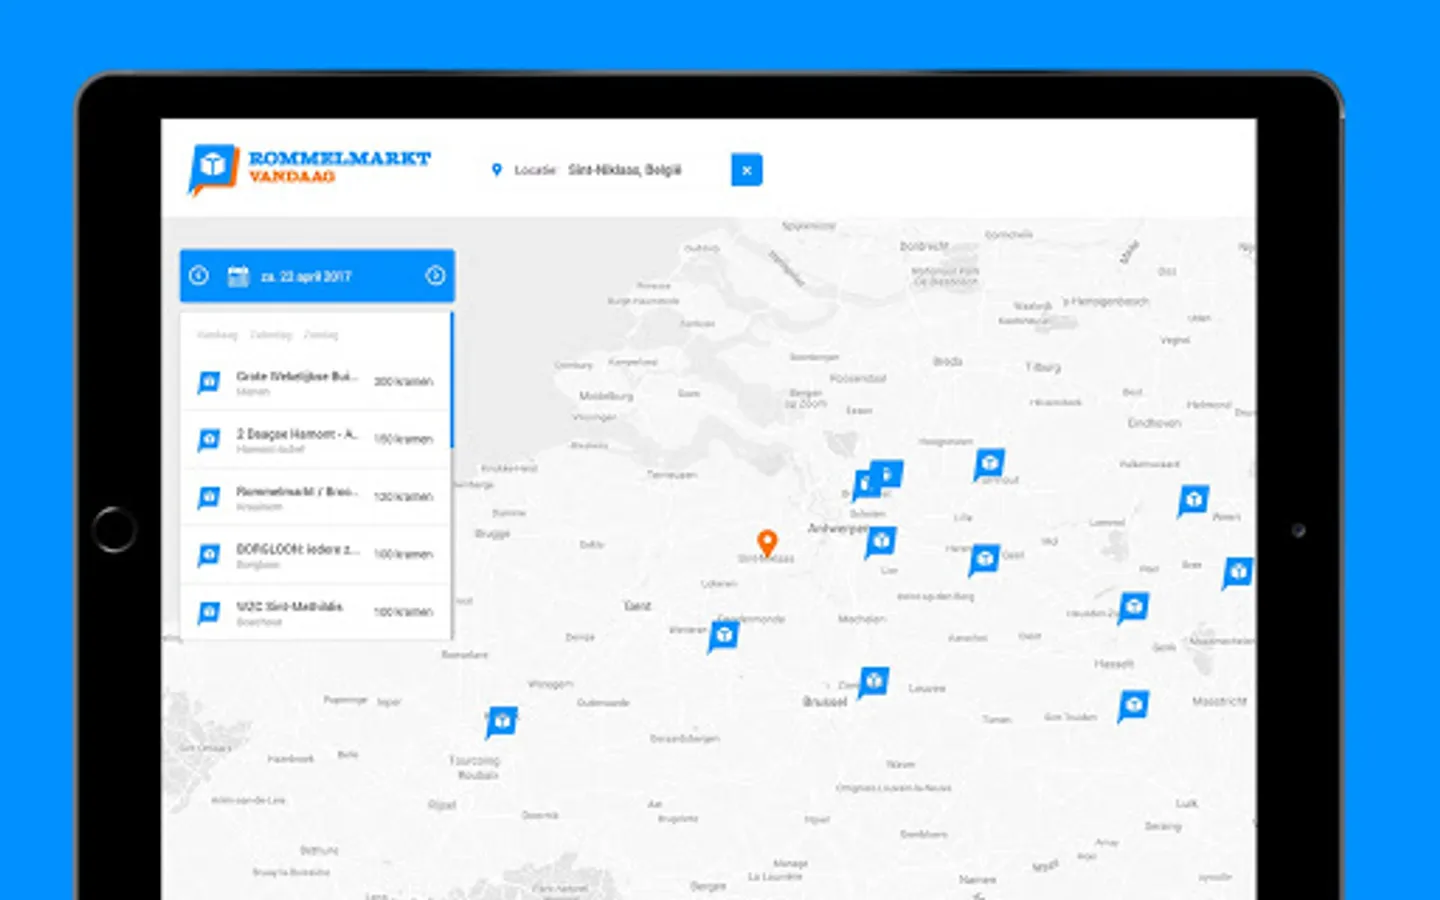This screenshot has width=1440, height=900.
Task: Edit the Sint-Niklaas, België location field
Action: coord(624,170)
